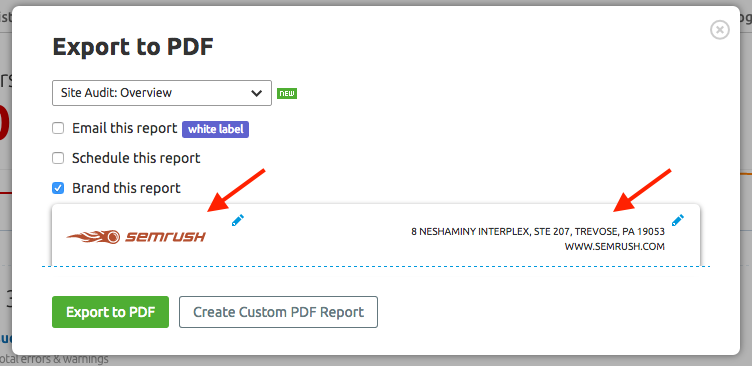Click Create Custom PDF Report button

tap(279, 312)
